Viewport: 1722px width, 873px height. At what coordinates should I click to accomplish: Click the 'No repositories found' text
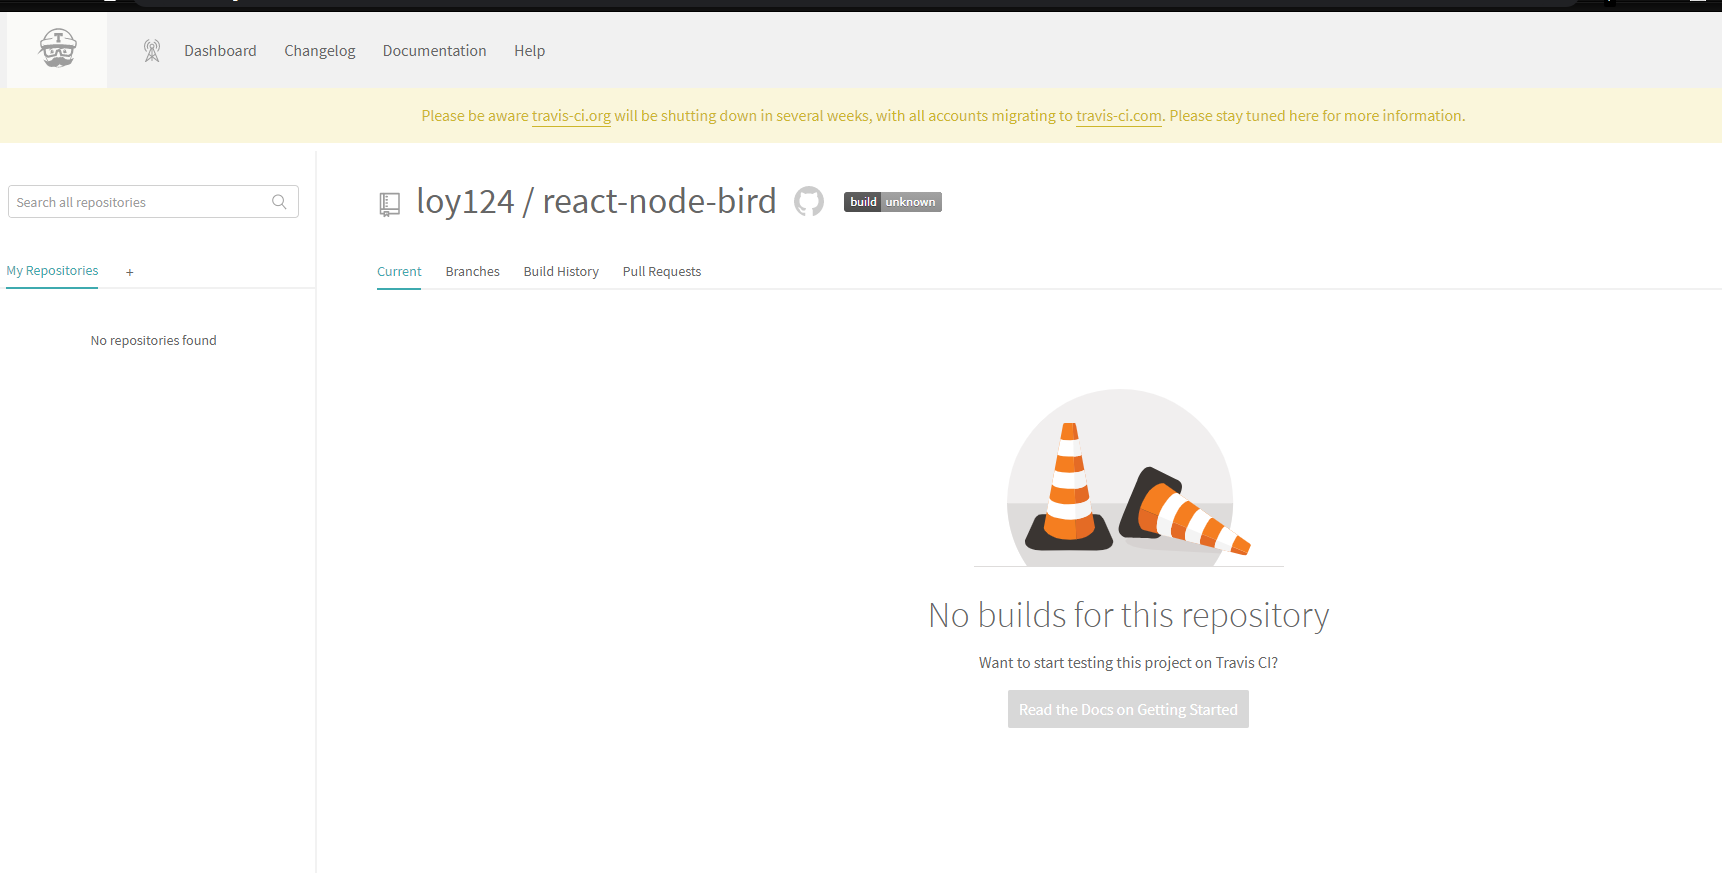pos(153,341)
